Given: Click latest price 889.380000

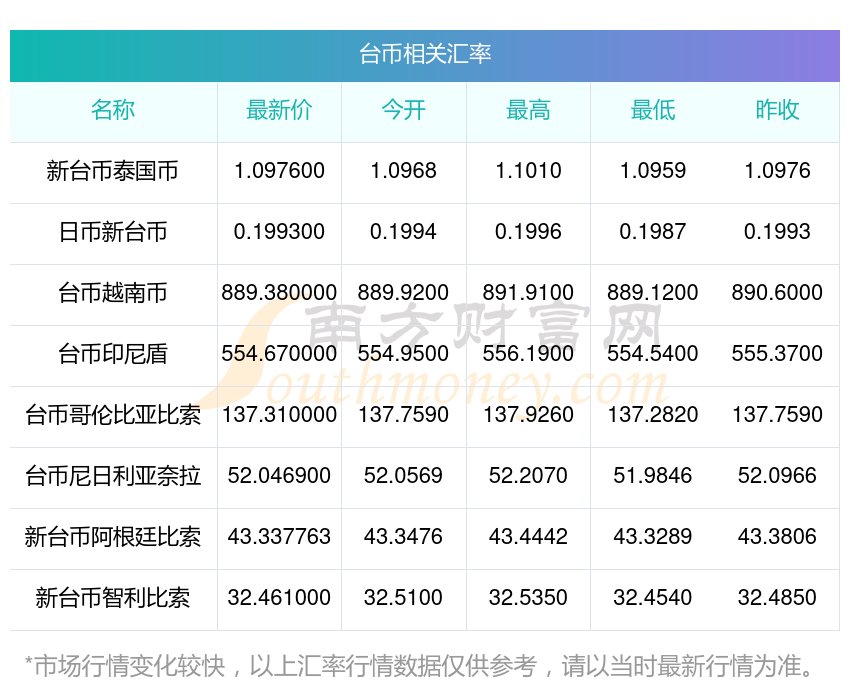Looking at the screenshot, I should (x=279, y=293).
